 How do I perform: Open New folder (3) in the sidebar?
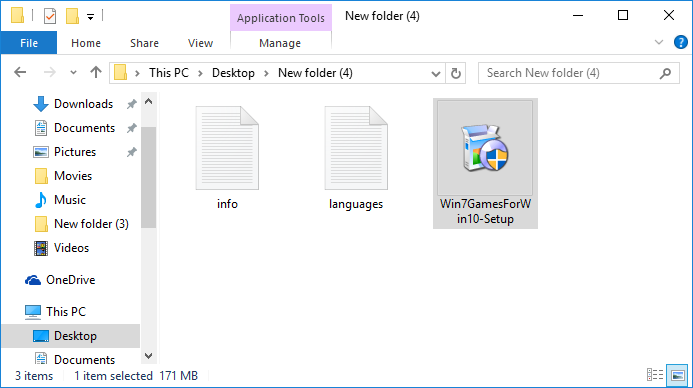tap(91, 224)
